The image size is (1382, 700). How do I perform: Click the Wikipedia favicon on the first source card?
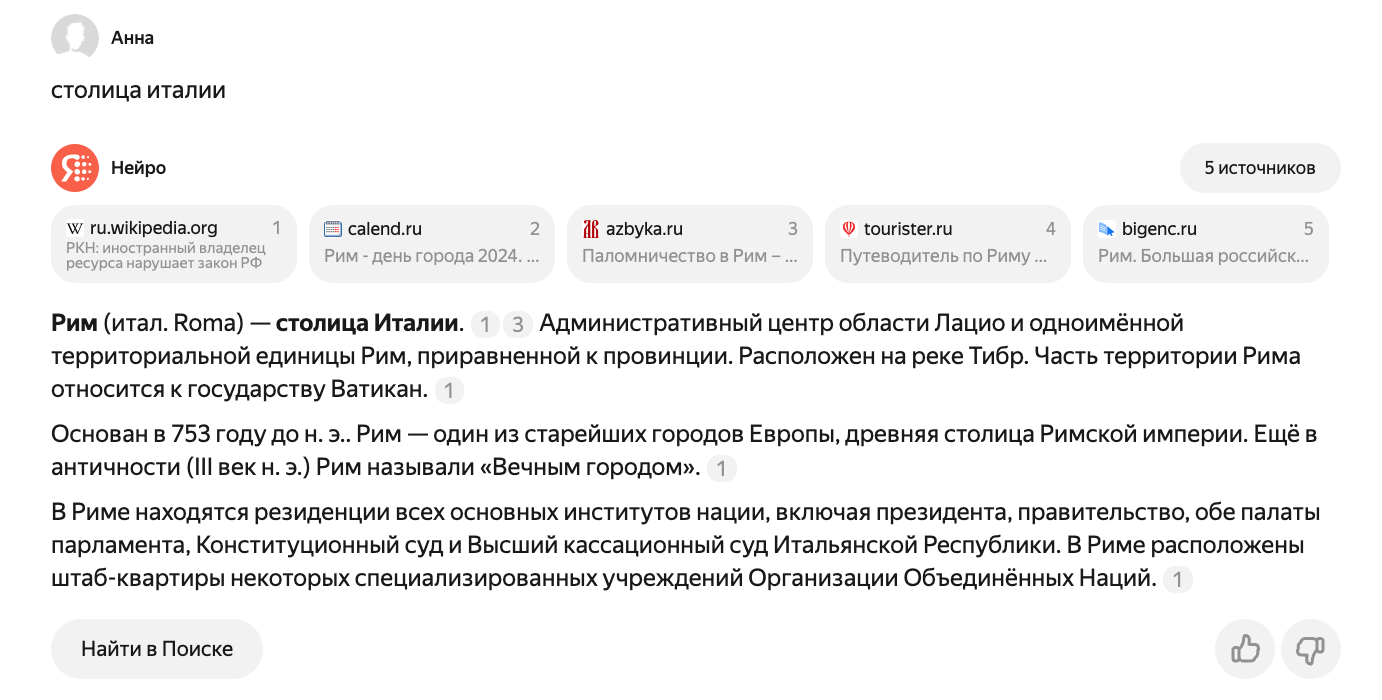pyautogui.click(x=73, y=228)
